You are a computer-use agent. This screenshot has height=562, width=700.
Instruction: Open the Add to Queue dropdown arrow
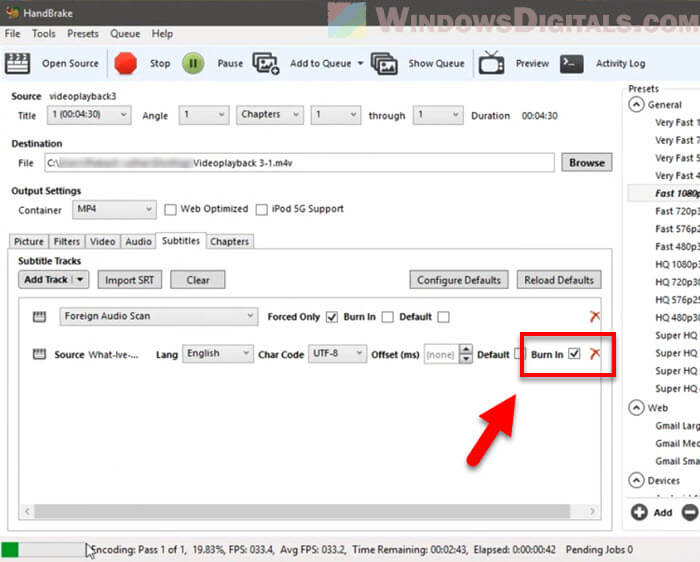click(360, 63)
